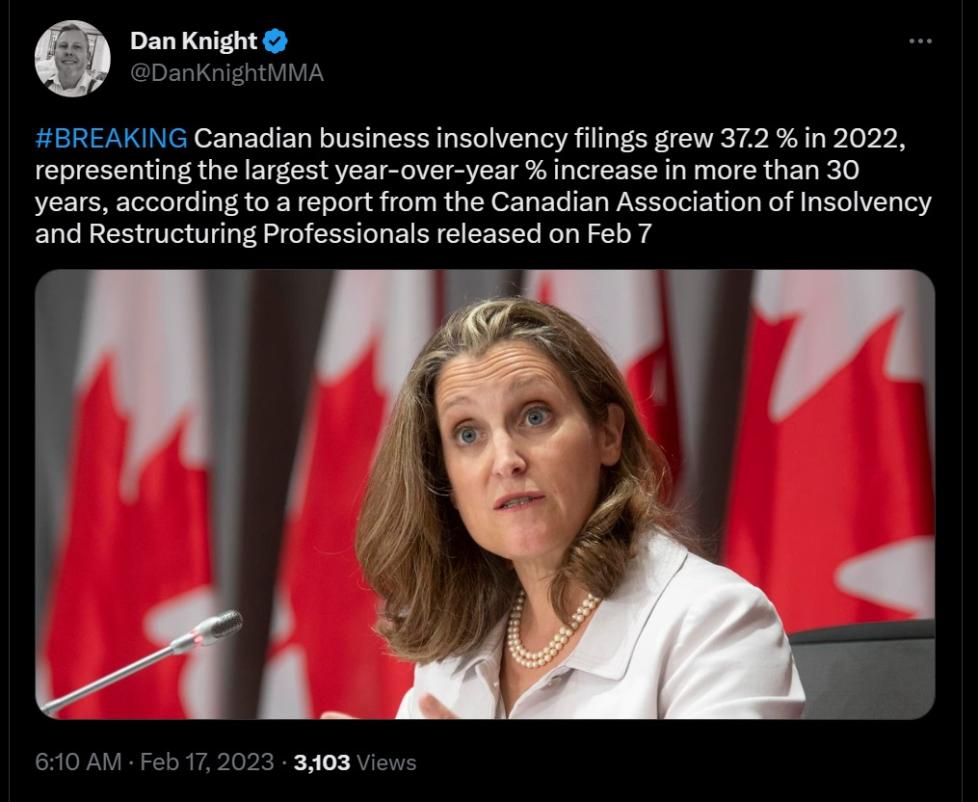978x802 pixels.
Task: Open Dan Knight's profile picture
Action: click(72, 58)
